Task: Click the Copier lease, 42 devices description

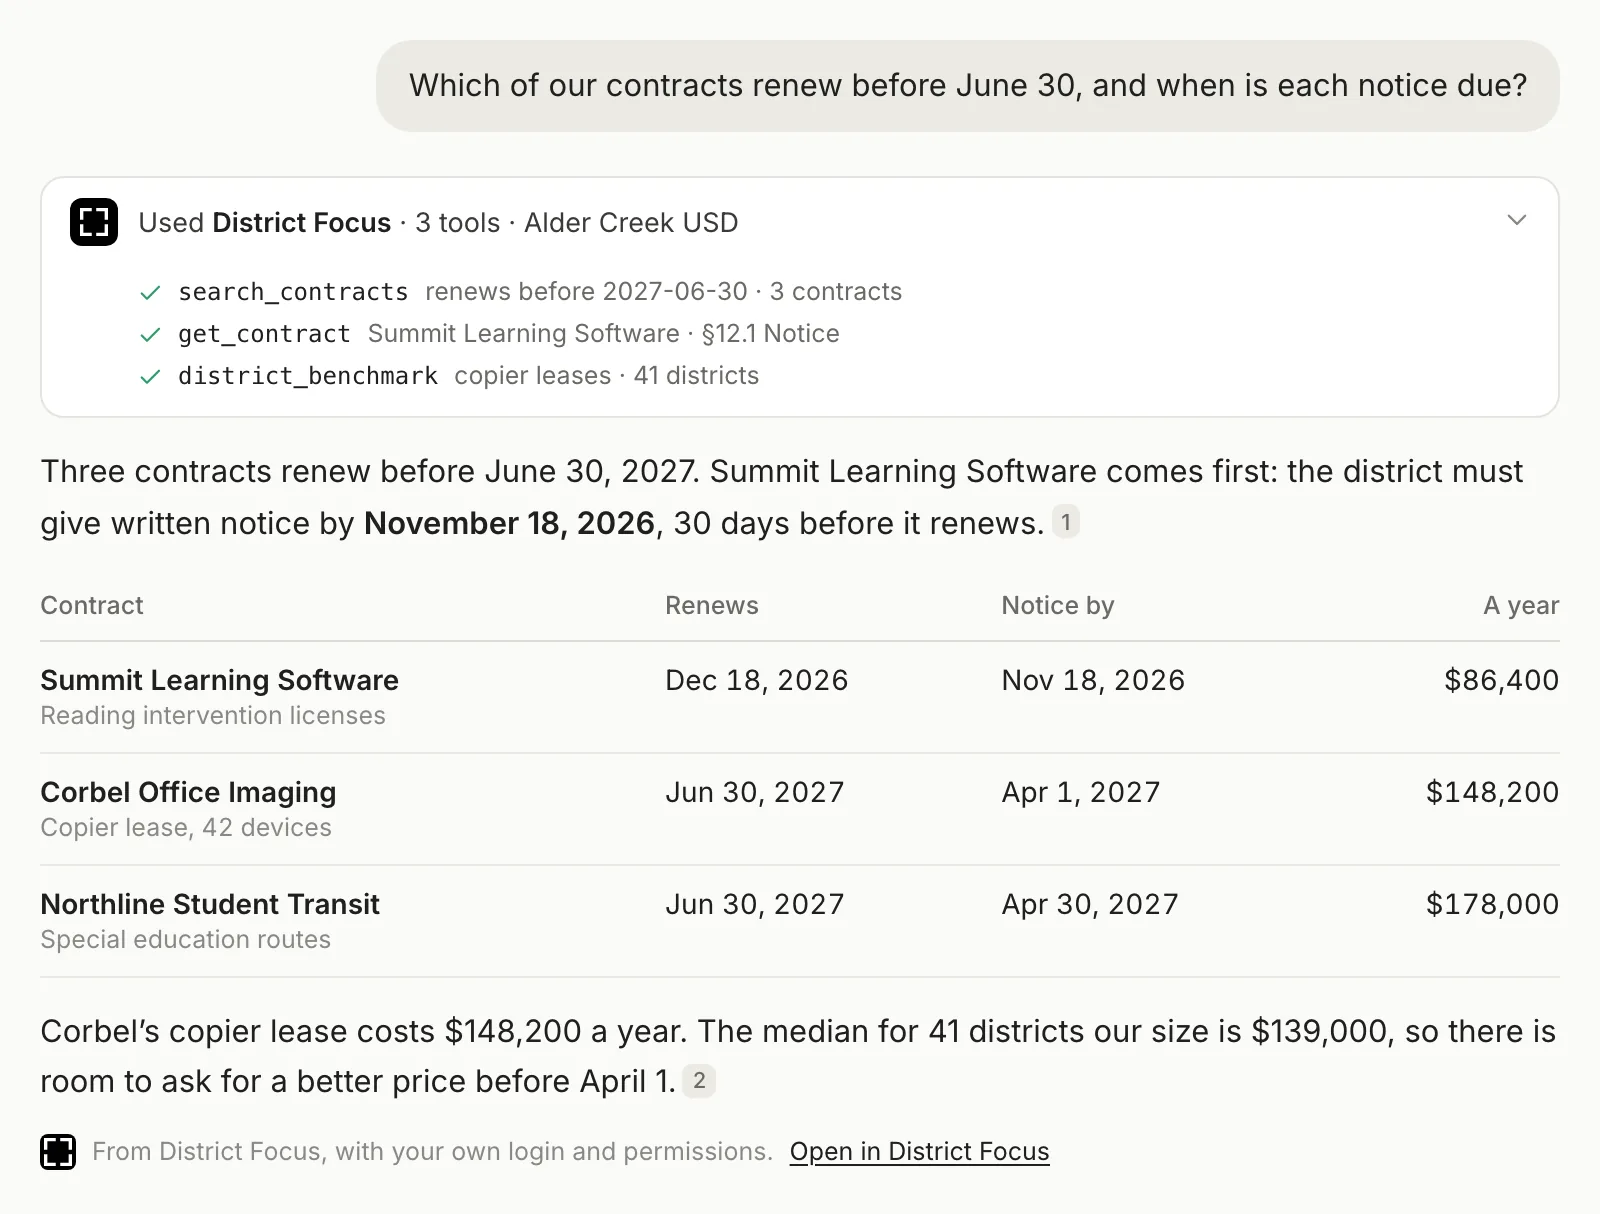Action: click(186, 828)
